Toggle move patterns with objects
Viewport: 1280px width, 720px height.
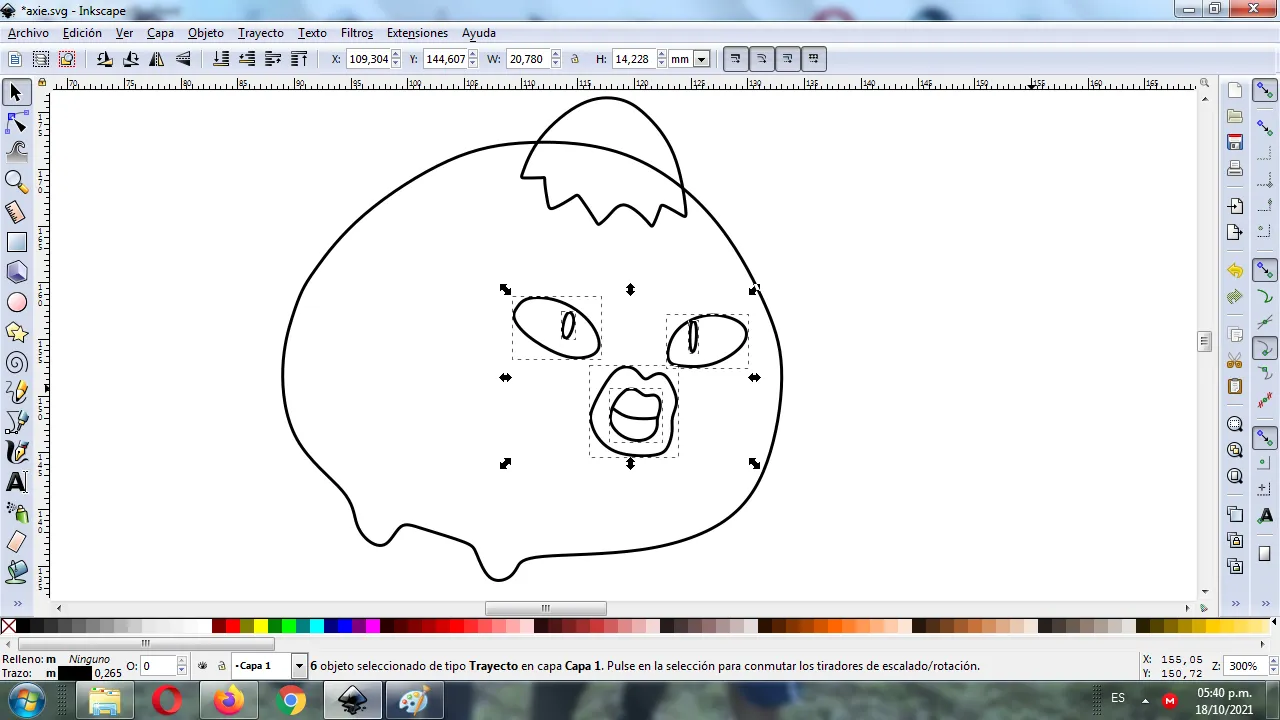(x=813, y=59)
